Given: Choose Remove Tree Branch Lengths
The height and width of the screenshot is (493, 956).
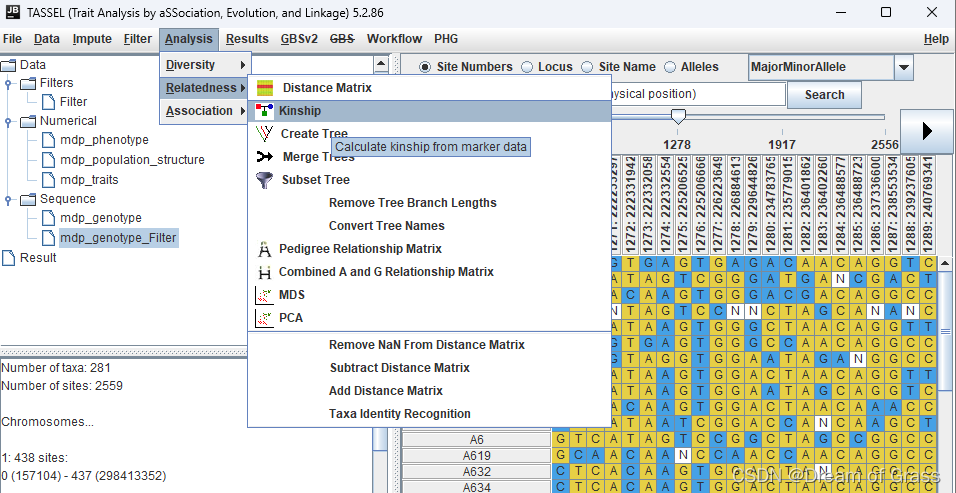Looking at the screenshot, I should [x=429, y=203].
